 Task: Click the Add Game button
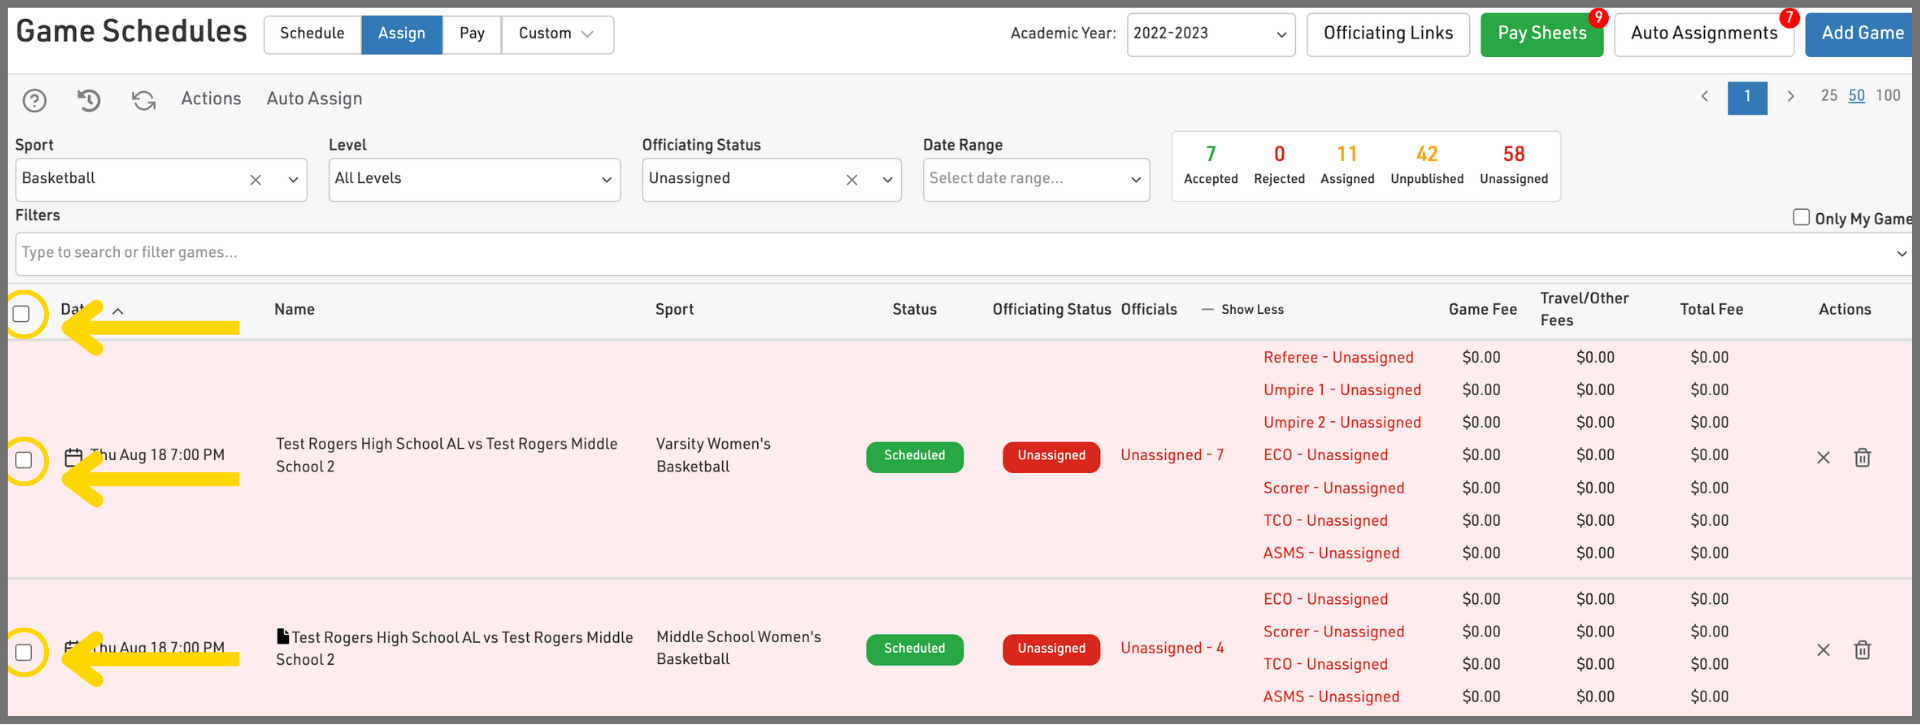coord(1861,34)
